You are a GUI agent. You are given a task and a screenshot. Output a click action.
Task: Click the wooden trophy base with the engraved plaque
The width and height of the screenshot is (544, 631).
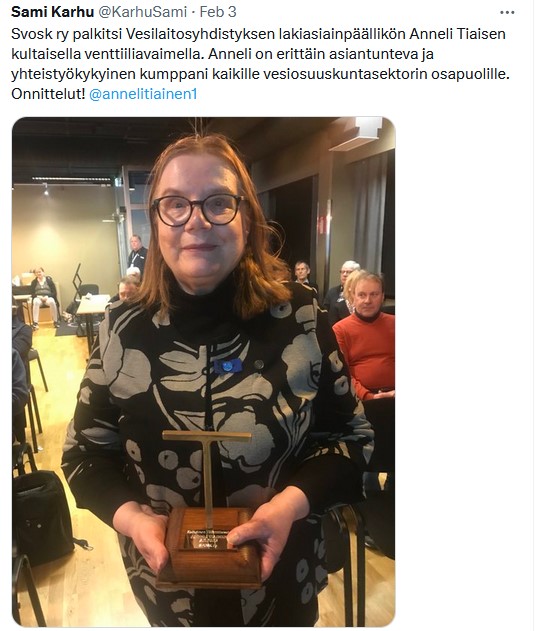click(209, 547)
